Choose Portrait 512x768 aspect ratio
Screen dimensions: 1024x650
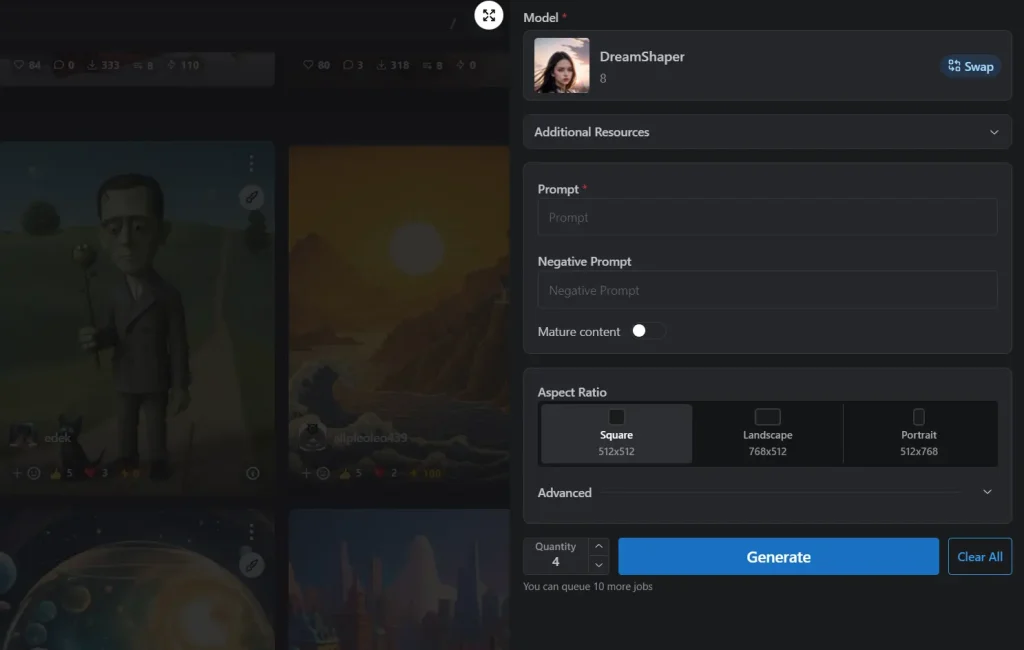tap(919, 434)
